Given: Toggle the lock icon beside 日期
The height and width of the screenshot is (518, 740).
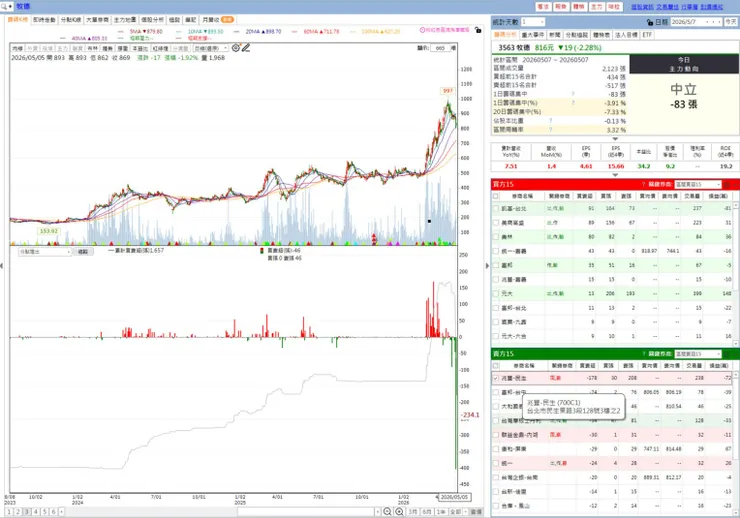Looking at the screenshot, I should tap(650, 22).
